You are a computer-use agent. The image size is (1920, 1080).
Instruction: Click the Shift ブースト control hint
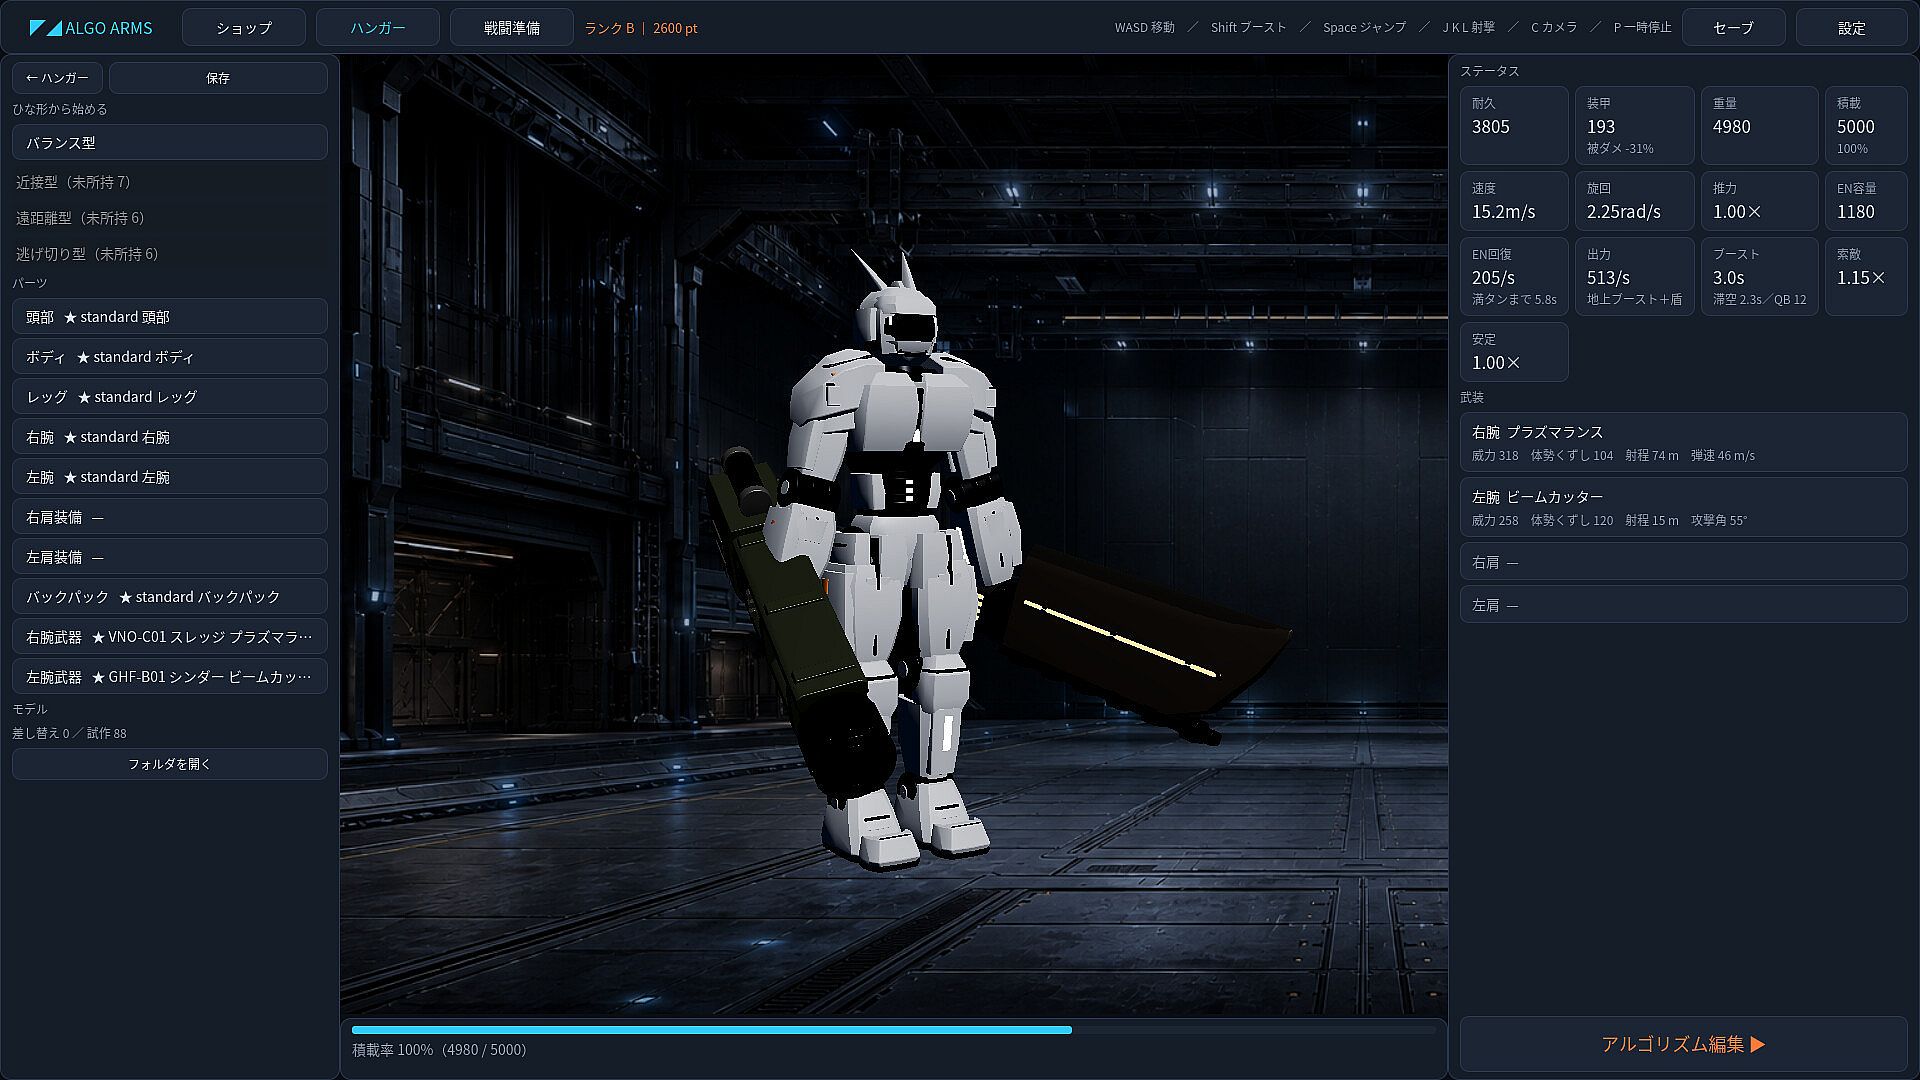1249,28
